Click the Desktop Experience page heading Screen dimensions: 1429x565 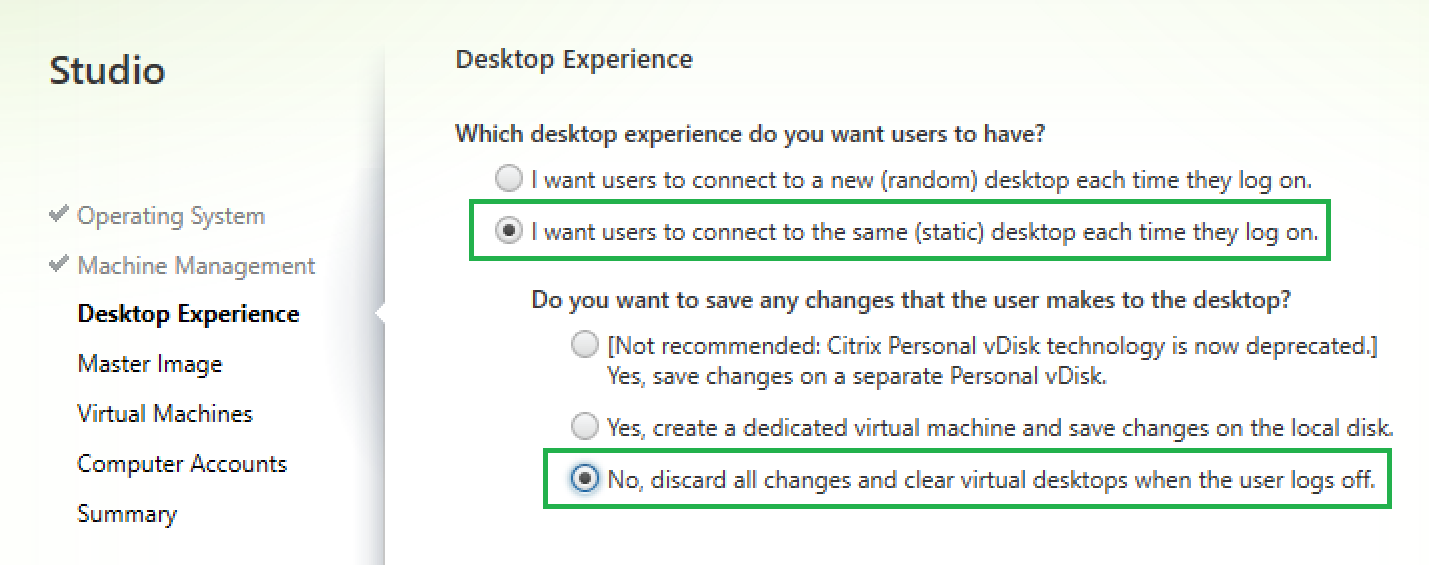[x=574, y=59]
